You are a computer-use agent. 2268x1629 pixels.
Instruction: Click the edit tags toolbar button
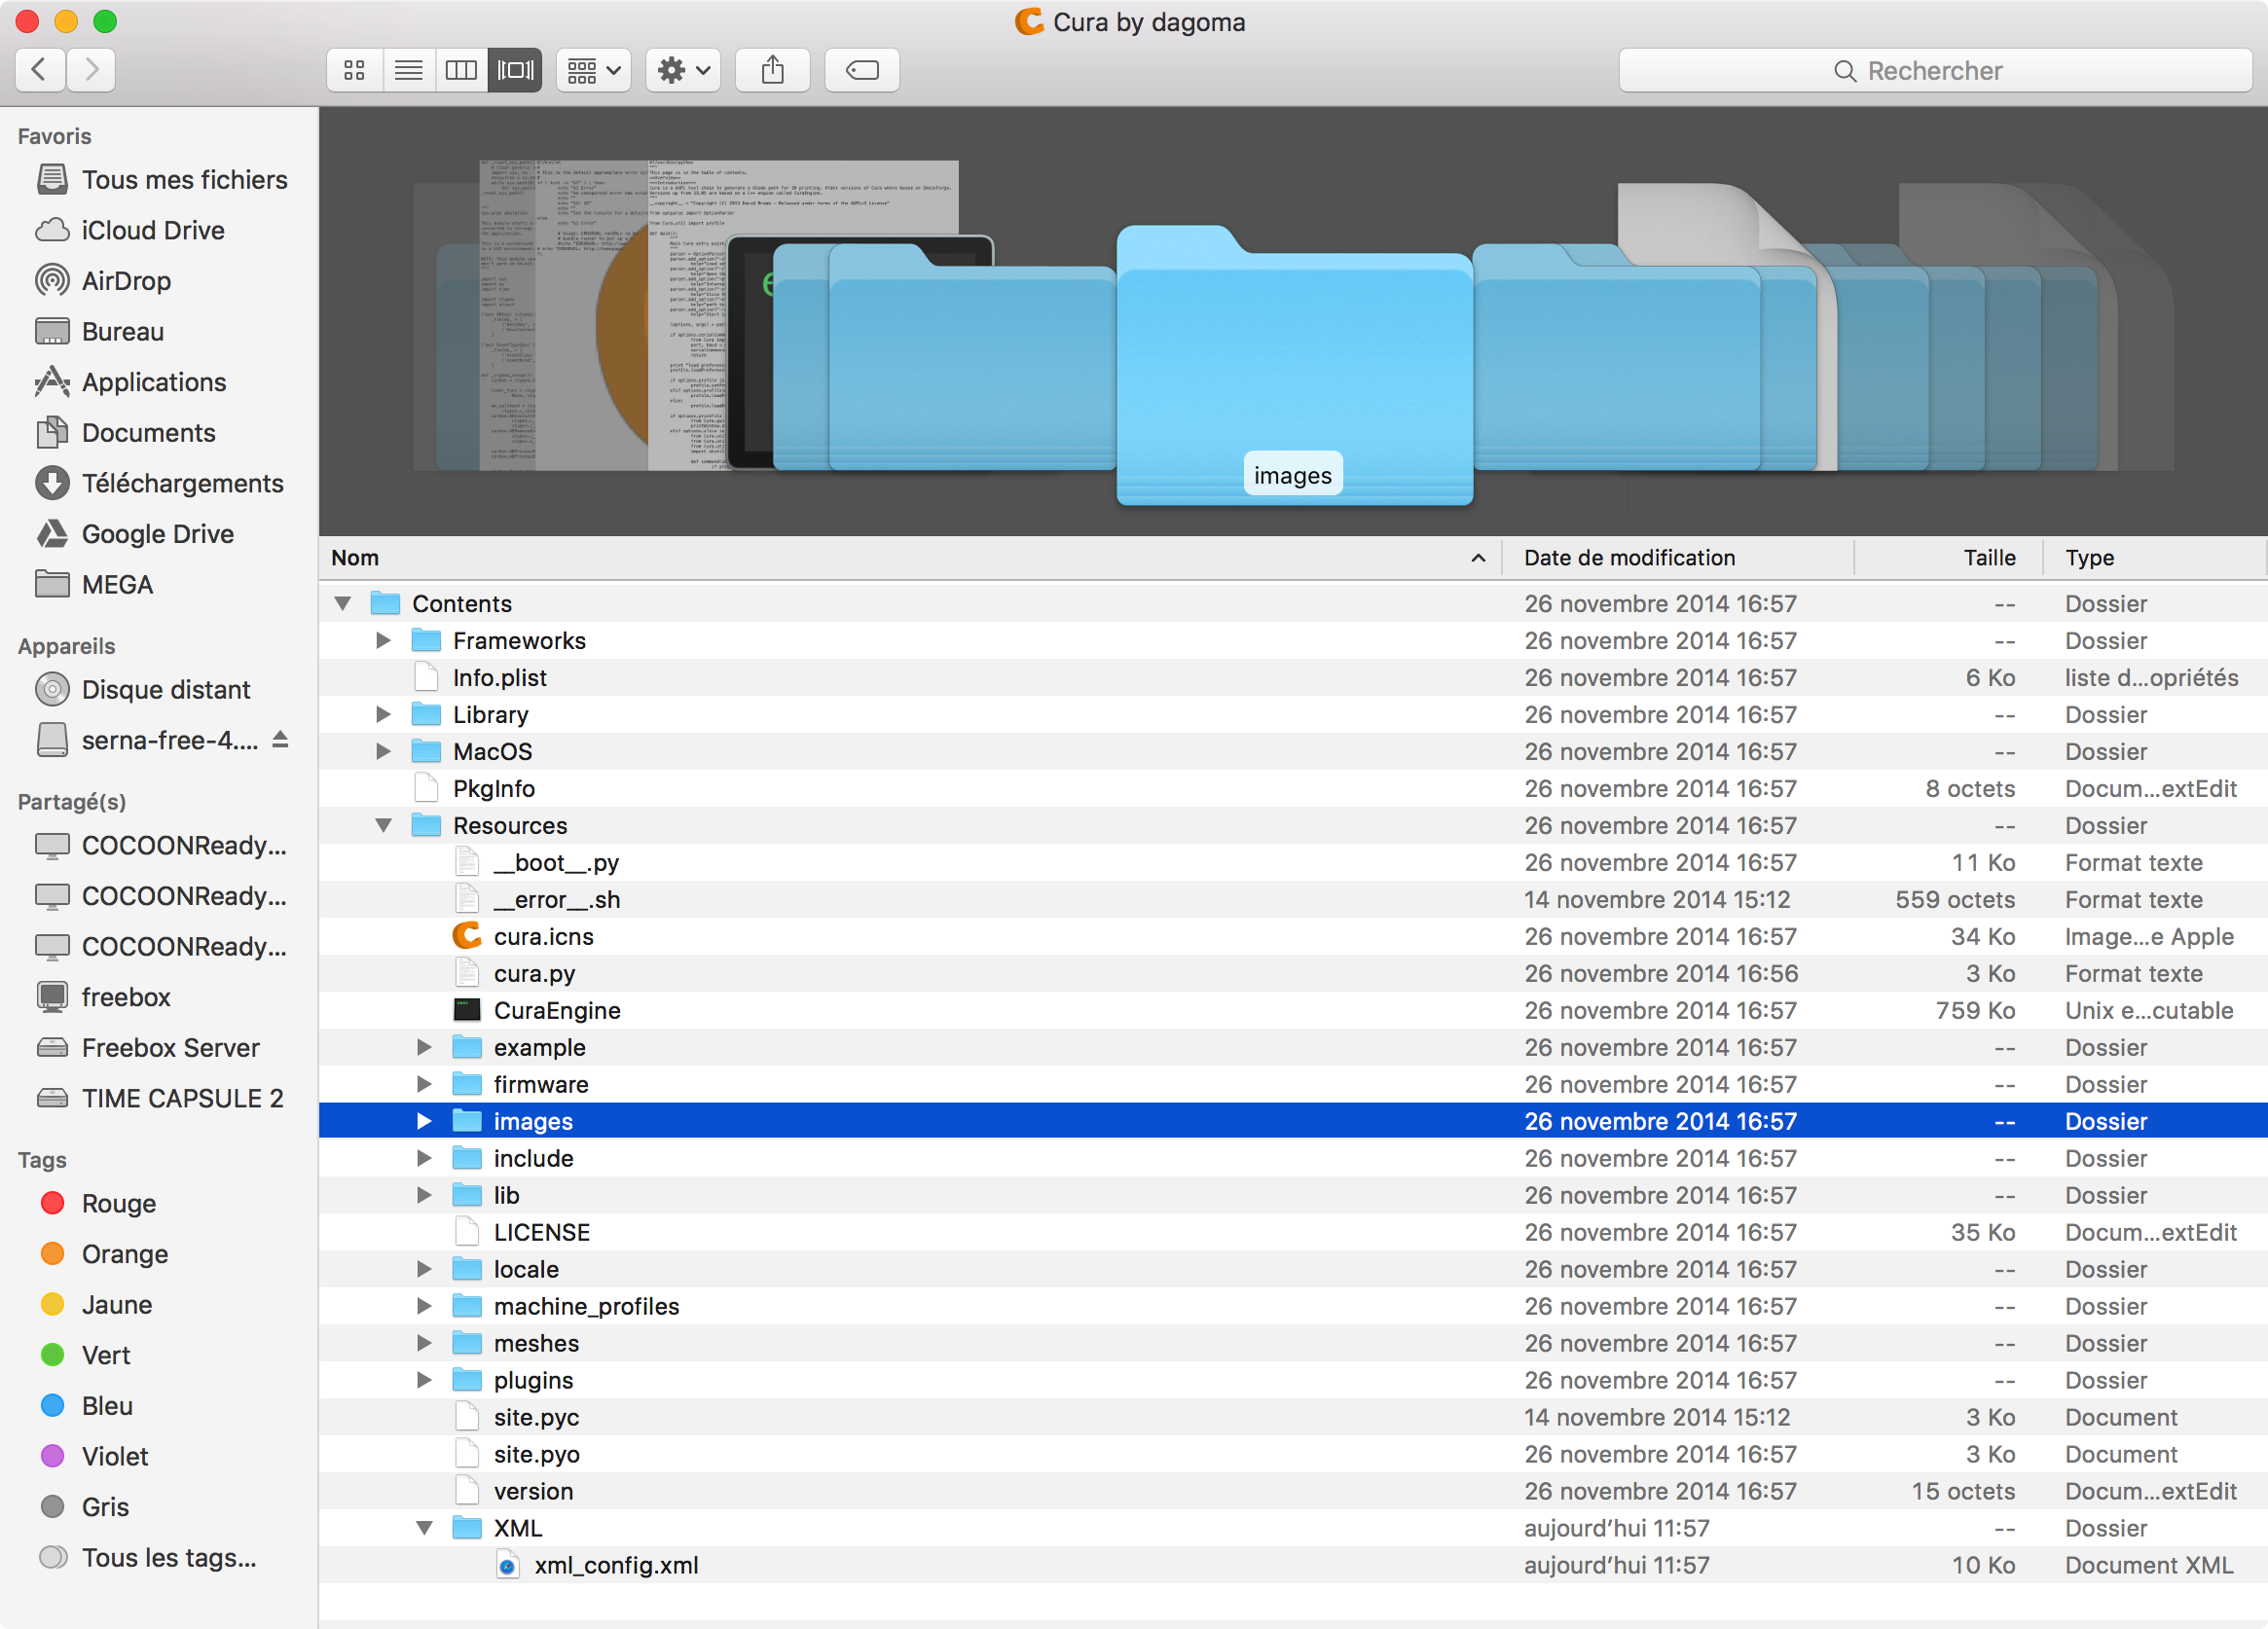pyautogui.click(x=862, y=70)
